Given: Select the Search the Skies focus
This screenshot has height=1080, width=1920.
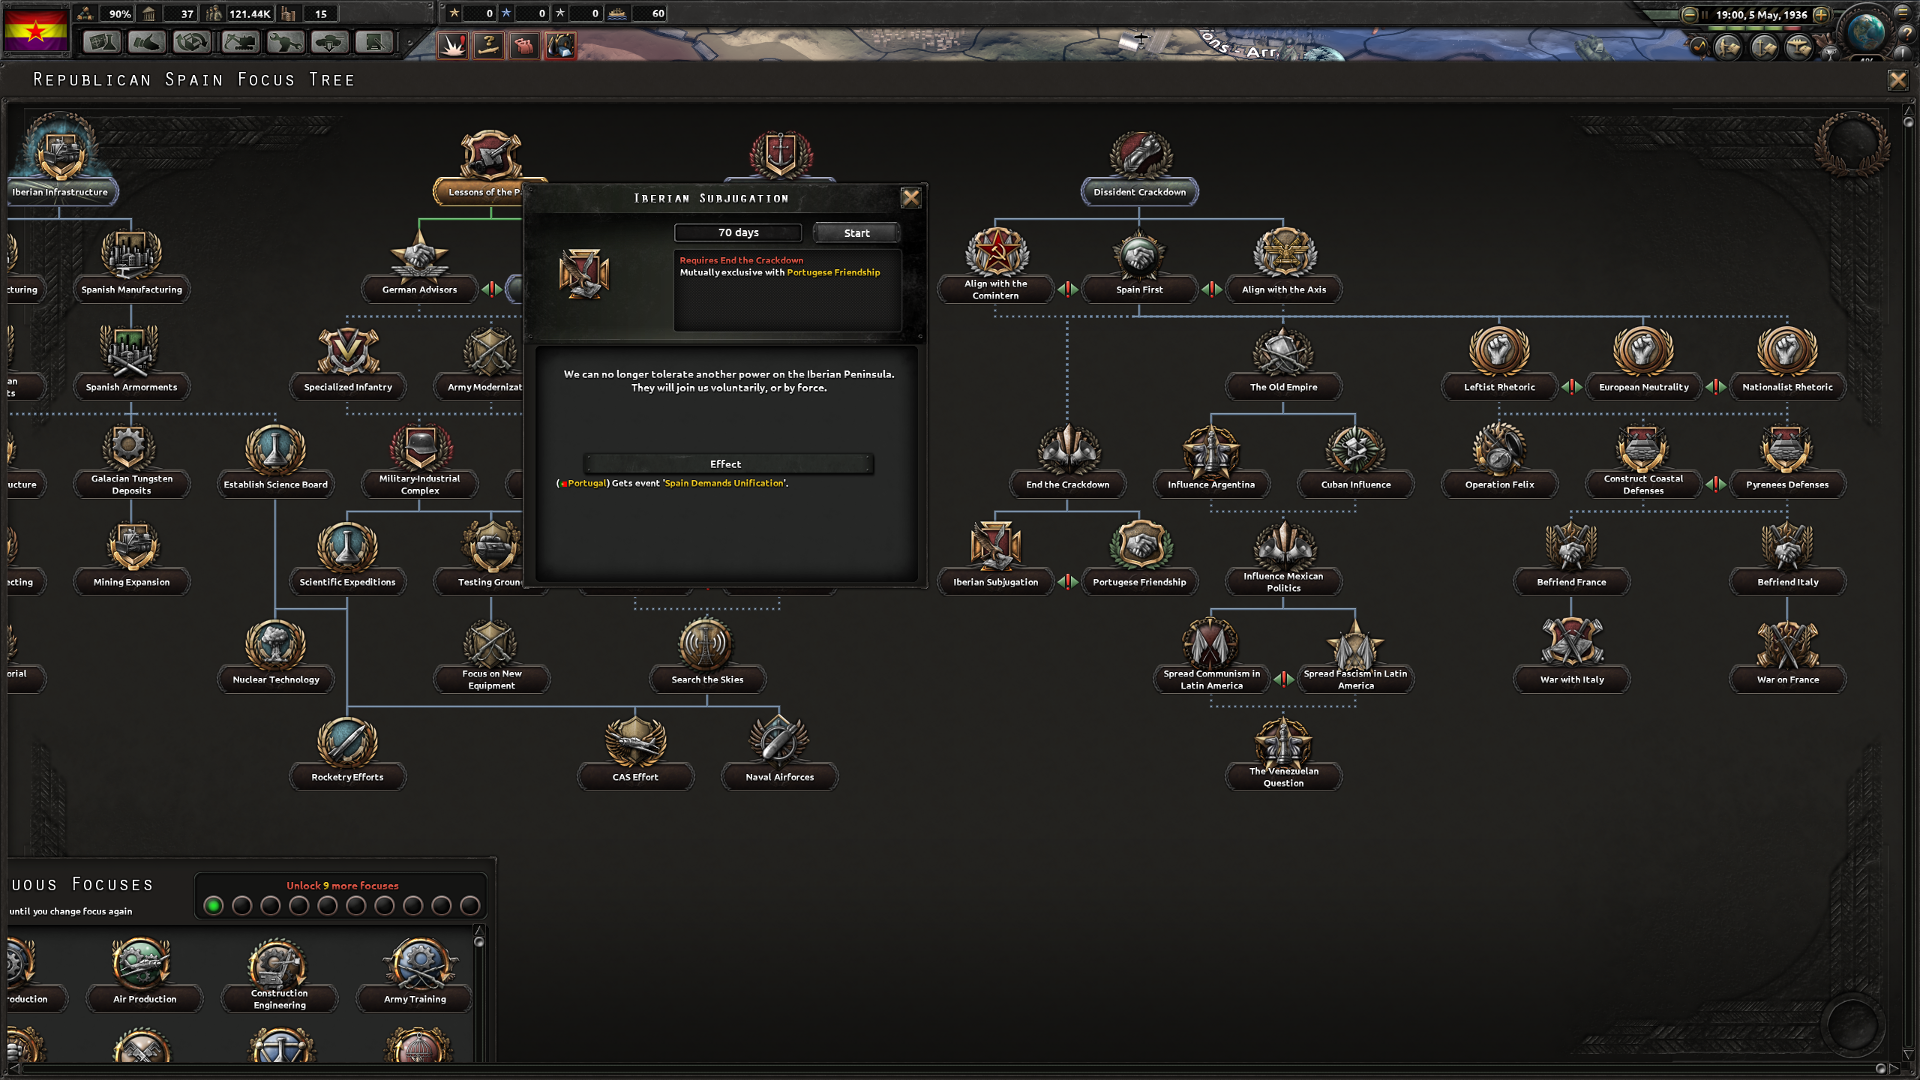Looking at the screenshot, I should point(708,655).
